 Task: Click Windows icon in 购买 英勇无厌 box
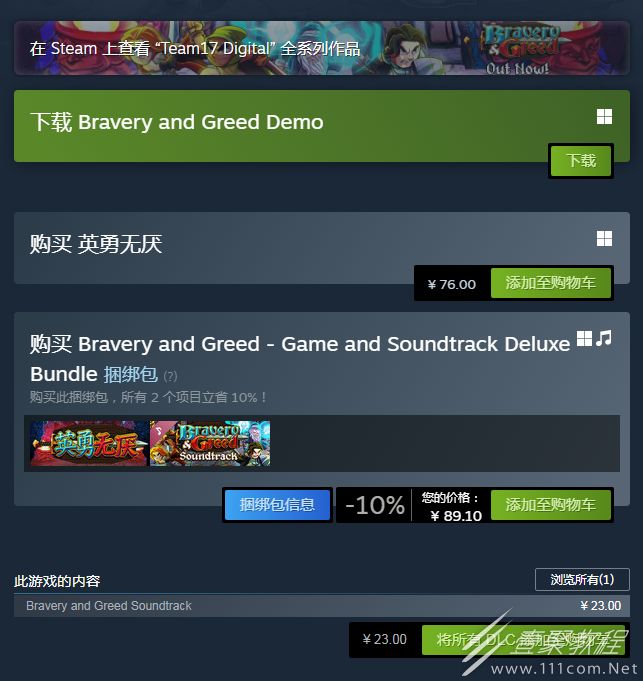pyautogui.click(x=604, y=238)
